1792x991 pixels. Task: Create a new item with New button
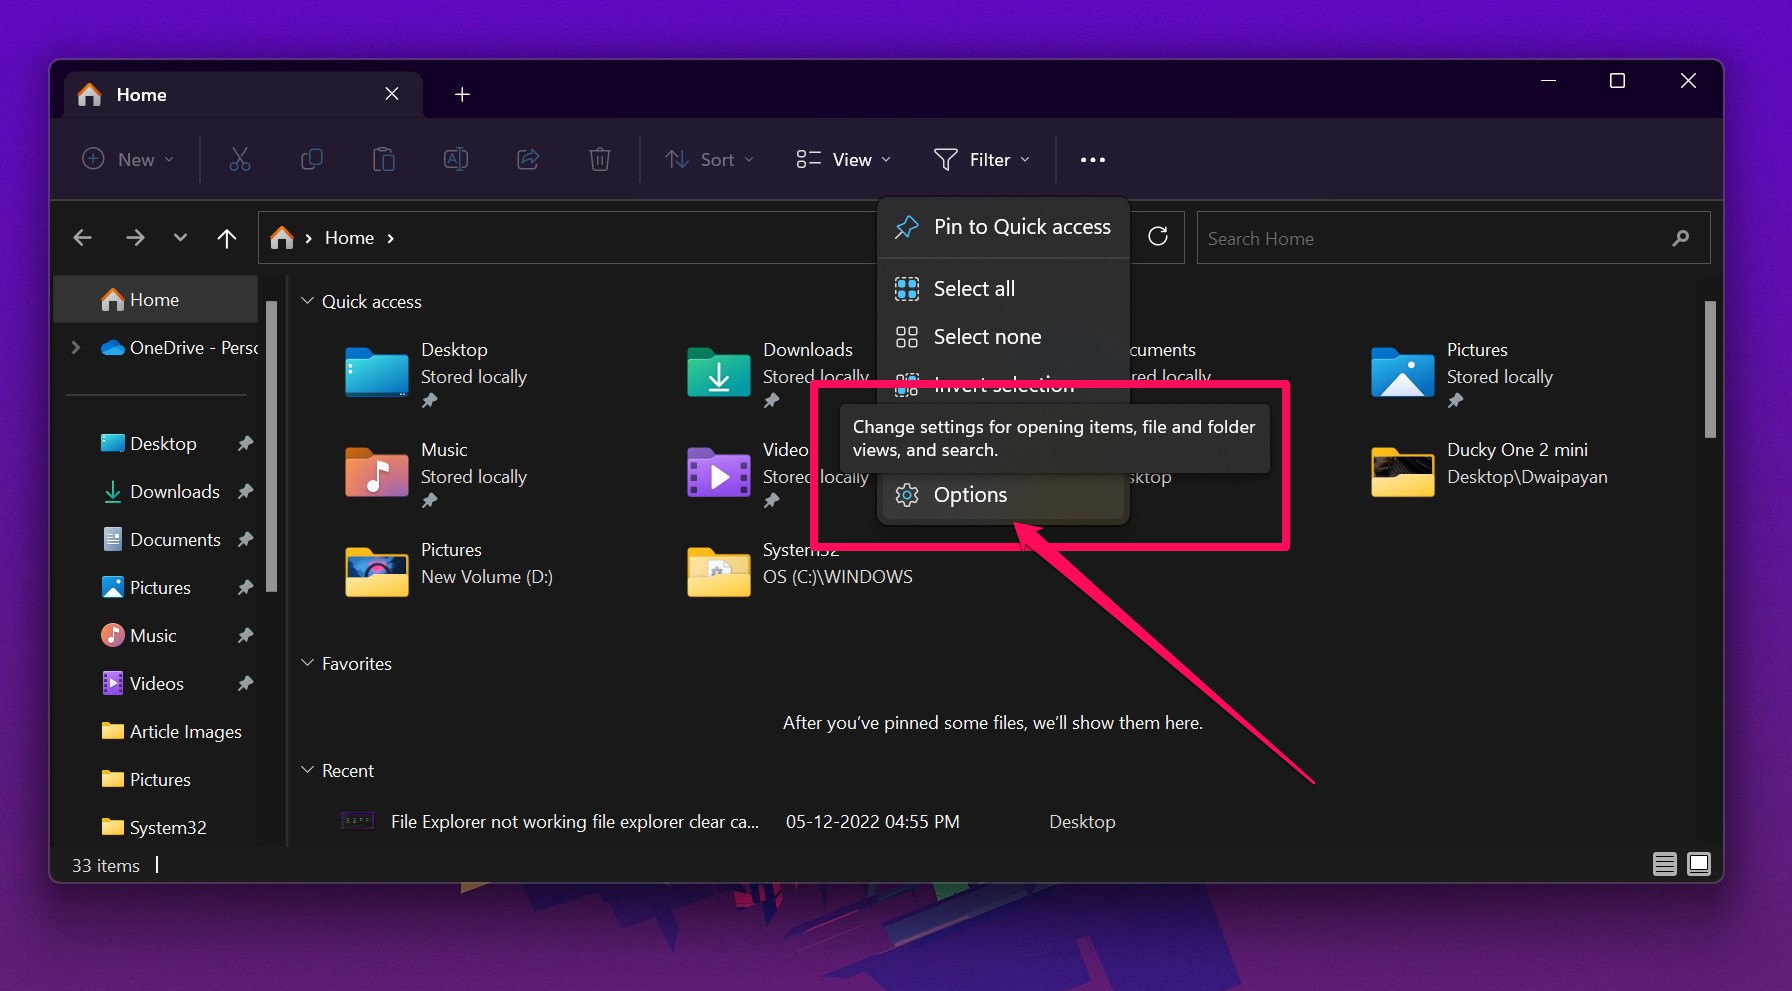tap(126, 159)
